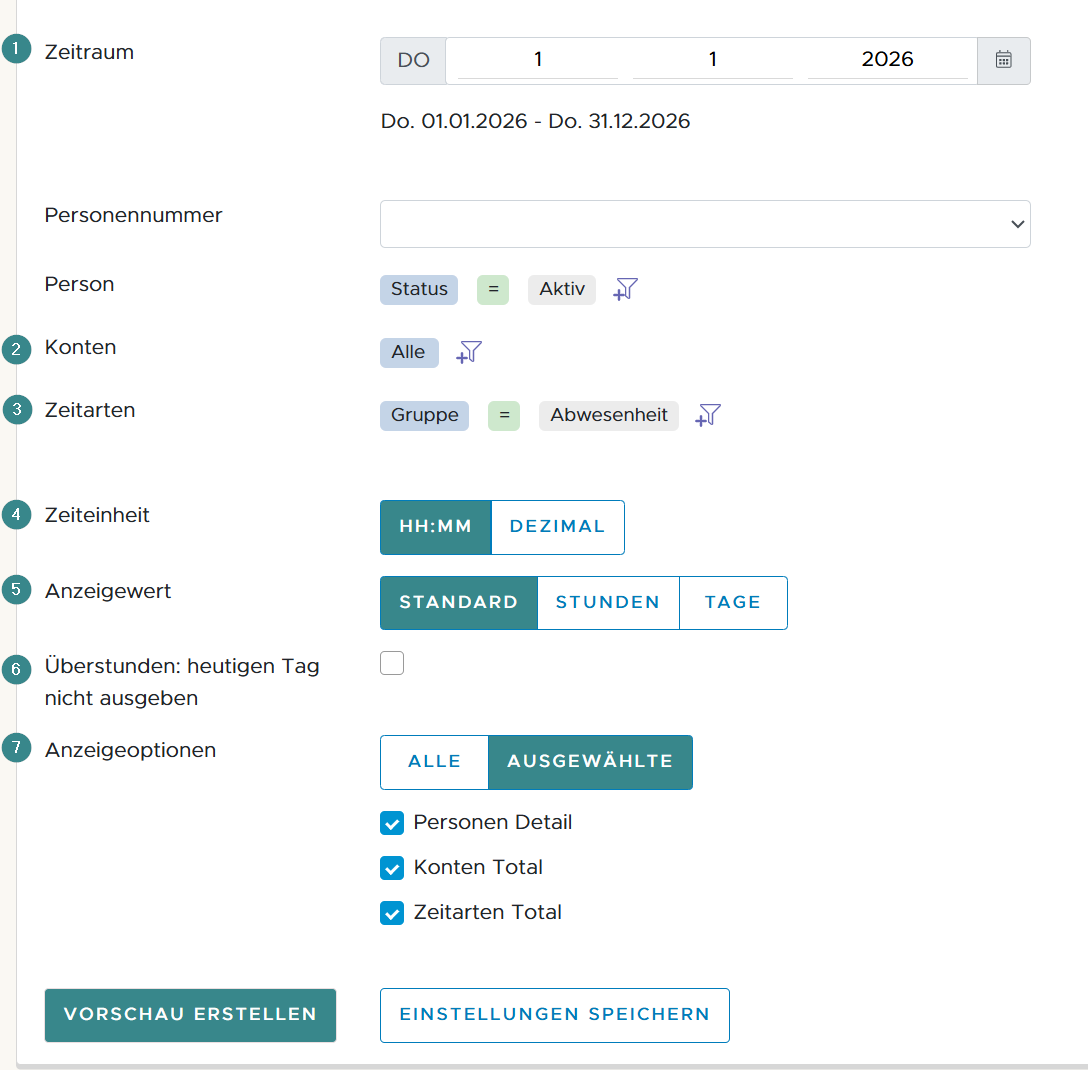This screenshot has width=1088, height=1070.
Task: Add a filter to the Konten row
Action: click(469, 352)
